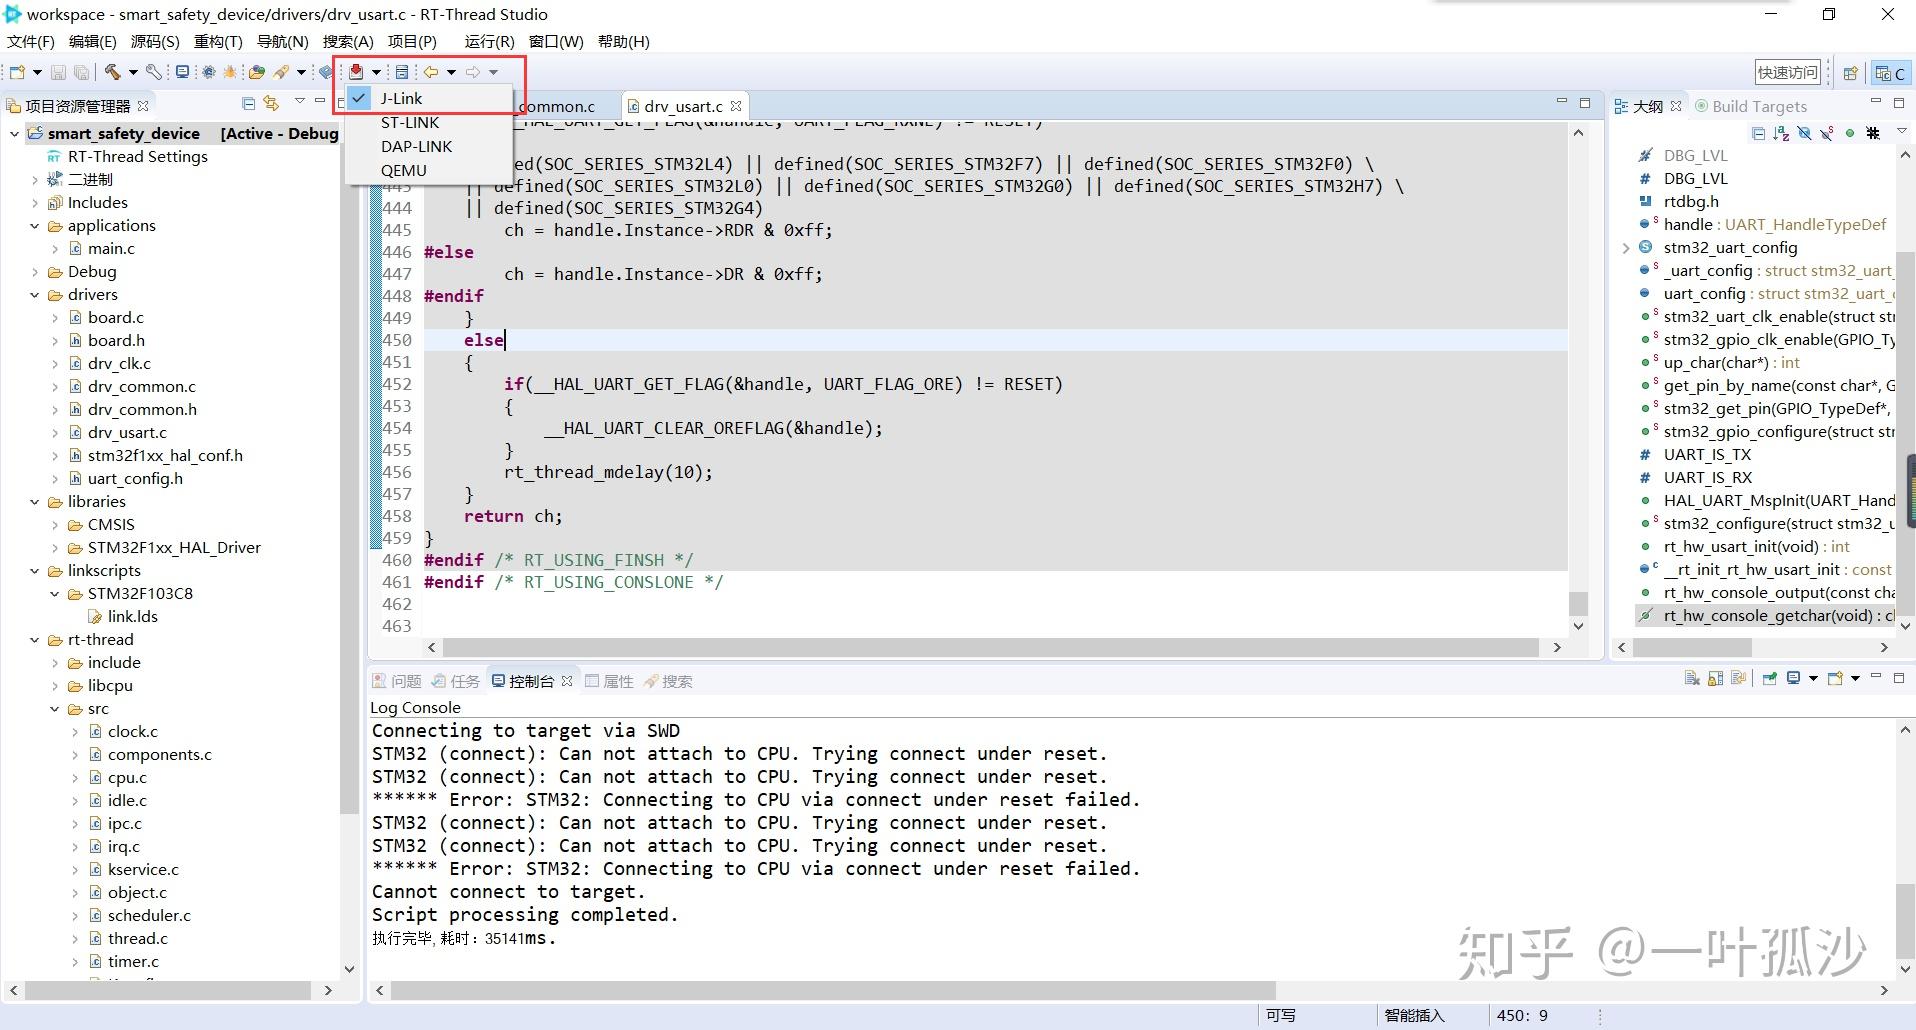Choose QEMU from debugger list
The height and width of the screenshot is (1030, 1916).
(x=430, y=170)
